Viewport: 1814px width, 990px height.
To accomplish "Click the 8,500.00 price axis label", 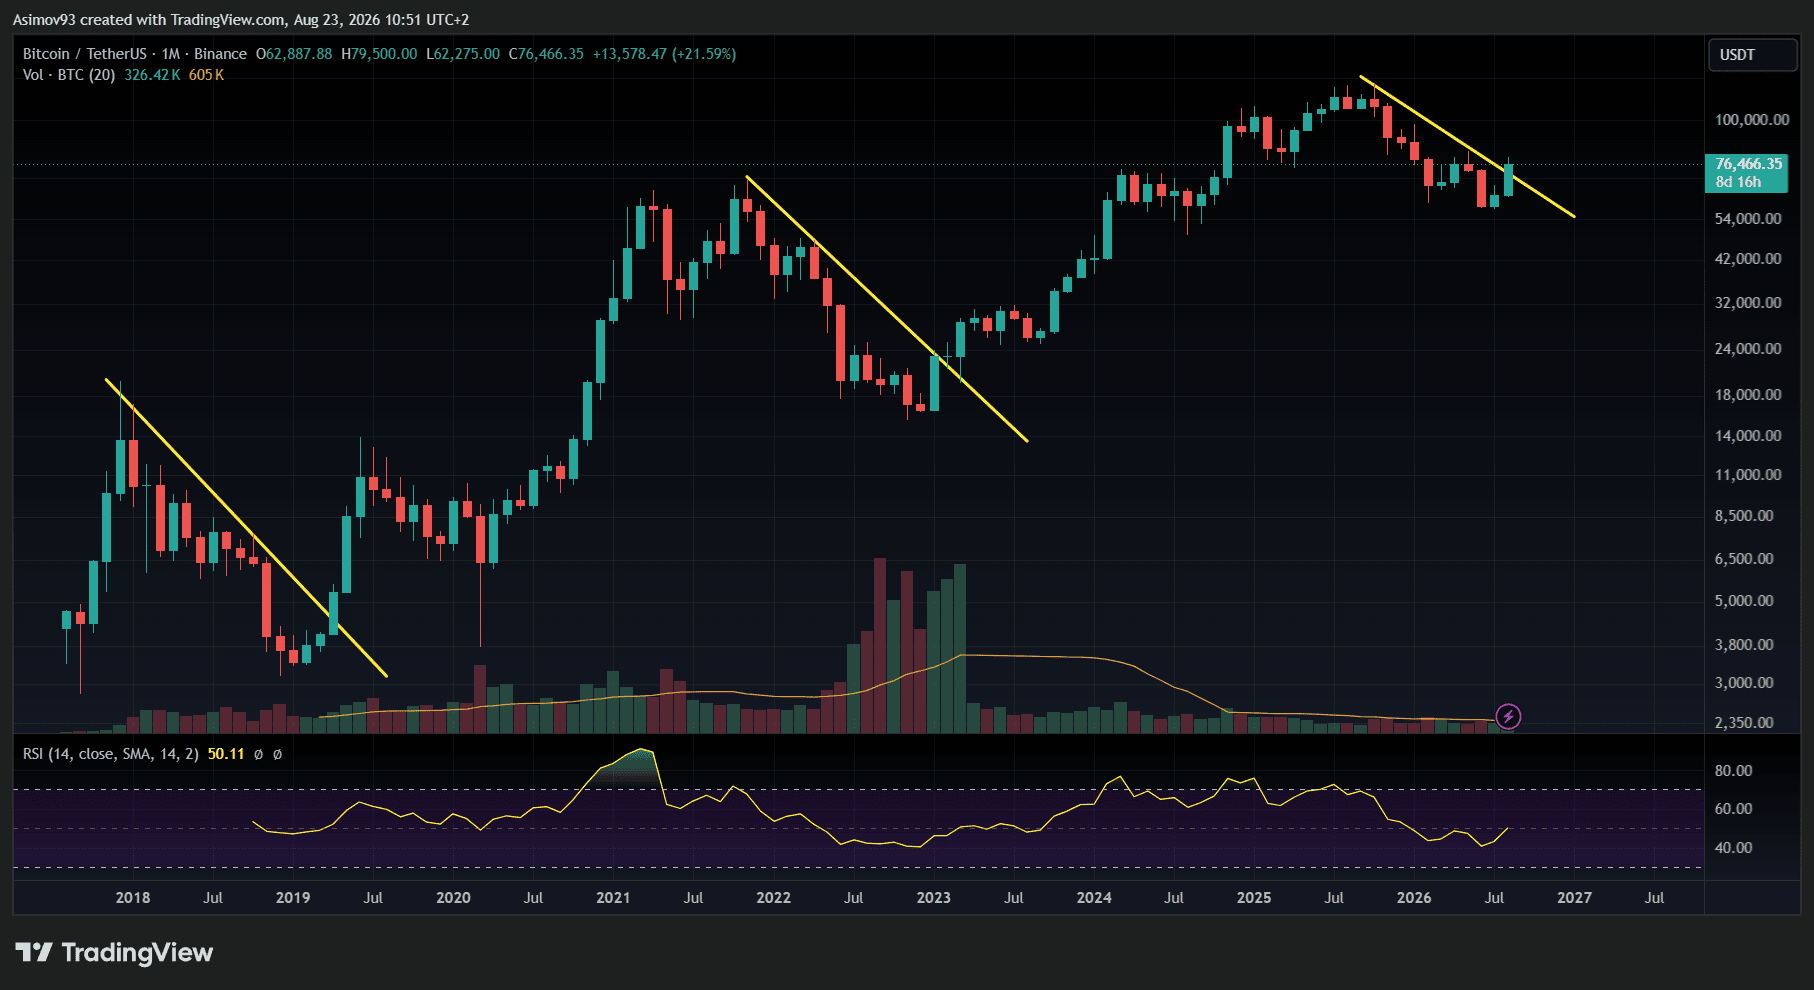I will click(x=1744, y=516).
